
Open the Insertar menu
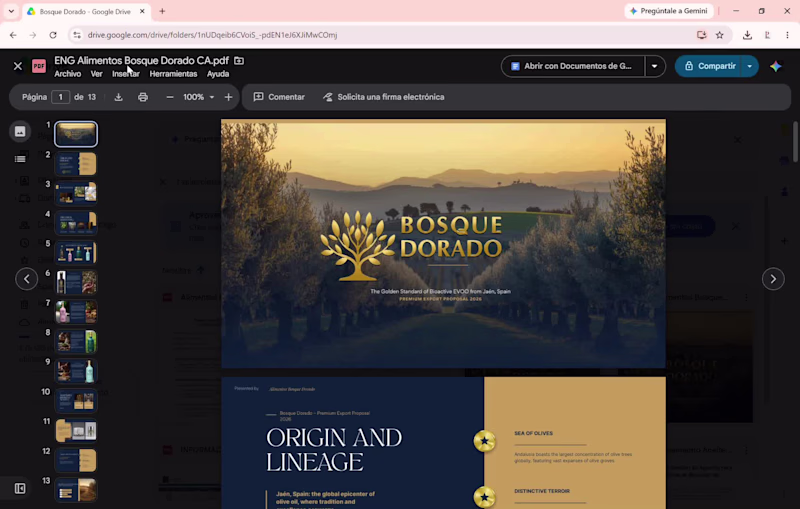tap(126, 74)
